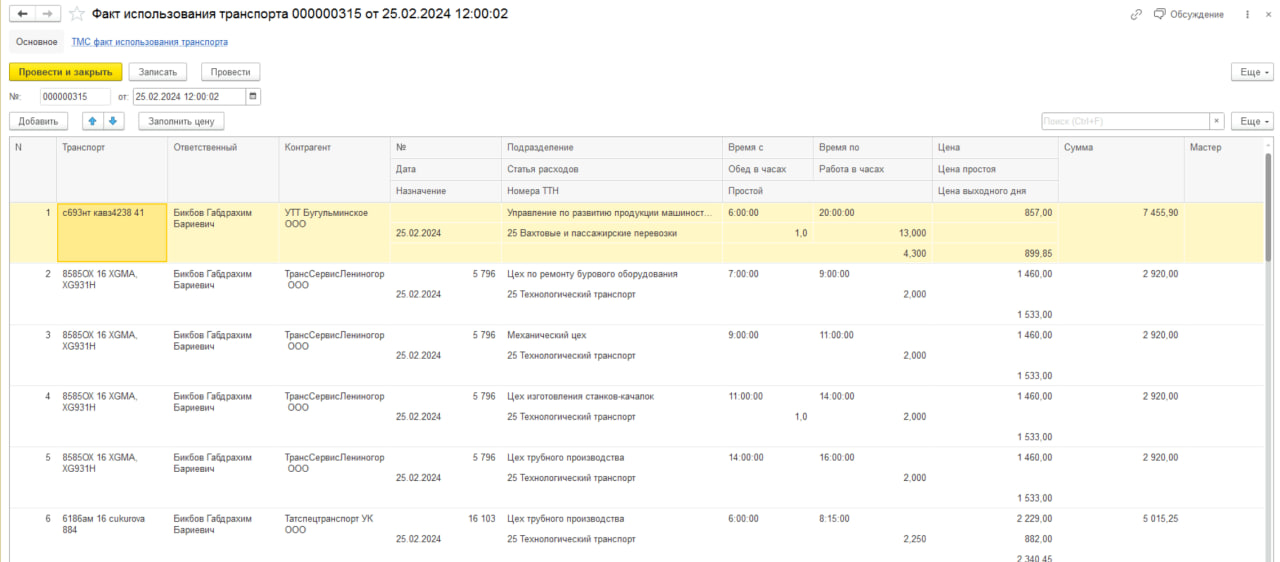The width and height of the screenshot is (1280, 562).
Task: Open the three-dot window menu
Action: (1248, 14)
